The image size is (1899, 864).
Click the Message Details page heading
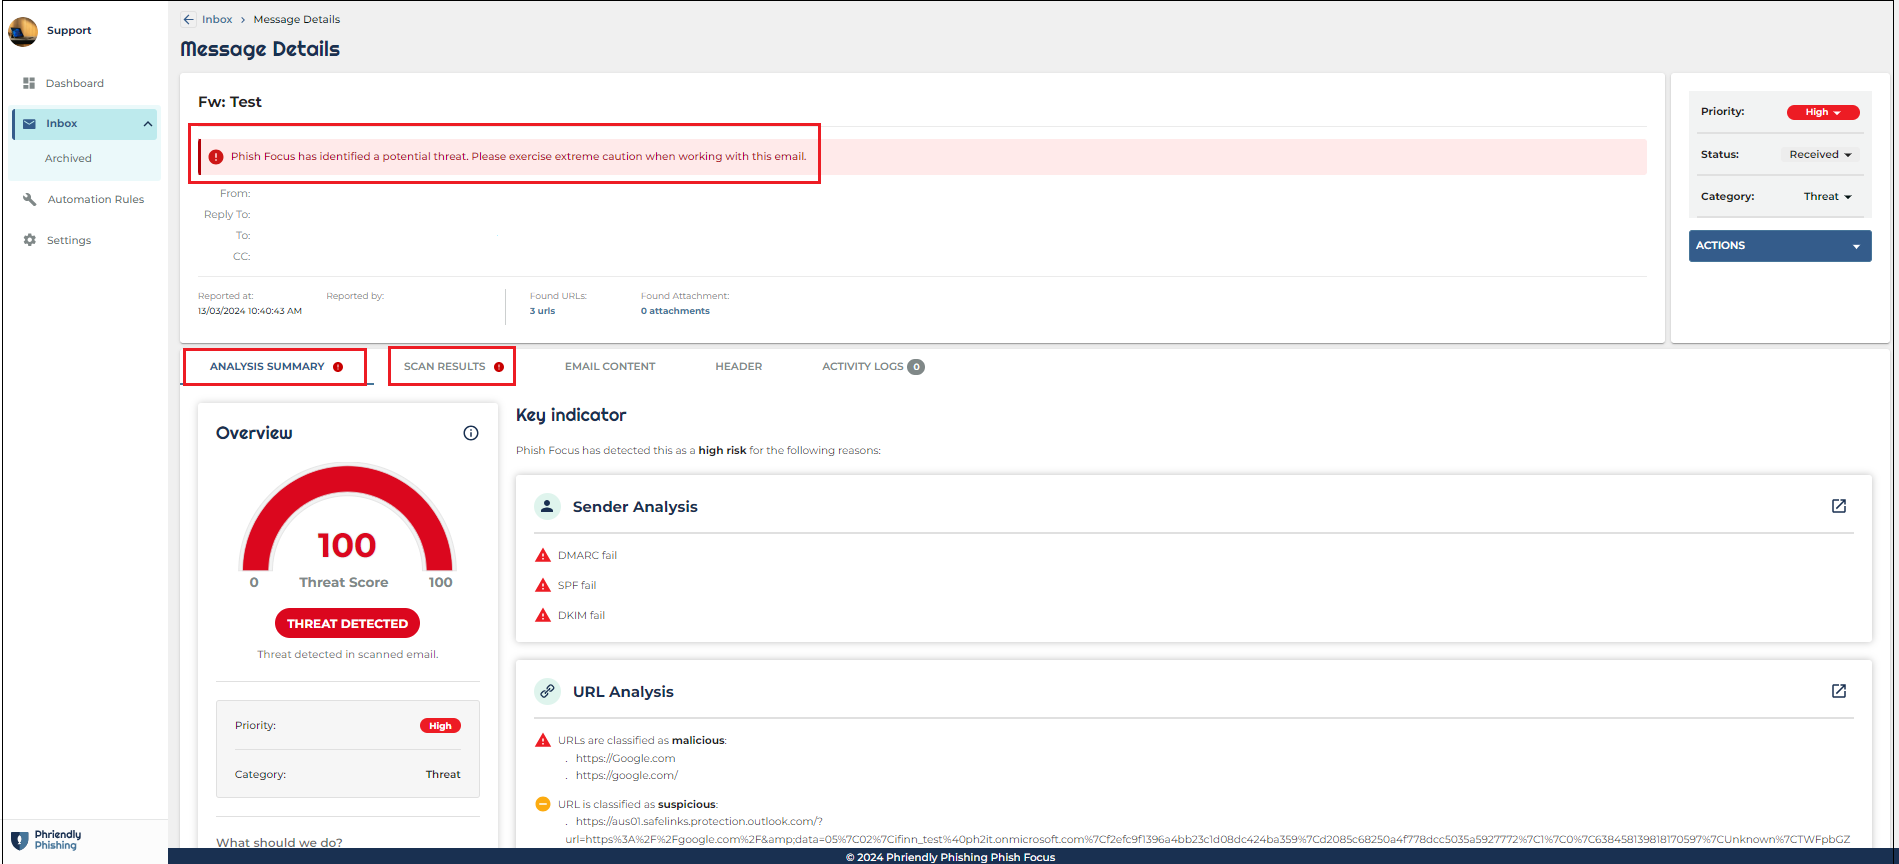coord(260,49)
